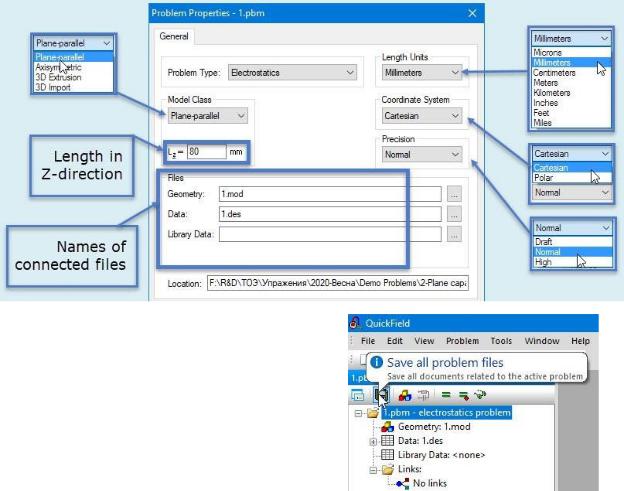Browse for the Library Data file

point(454,234)
